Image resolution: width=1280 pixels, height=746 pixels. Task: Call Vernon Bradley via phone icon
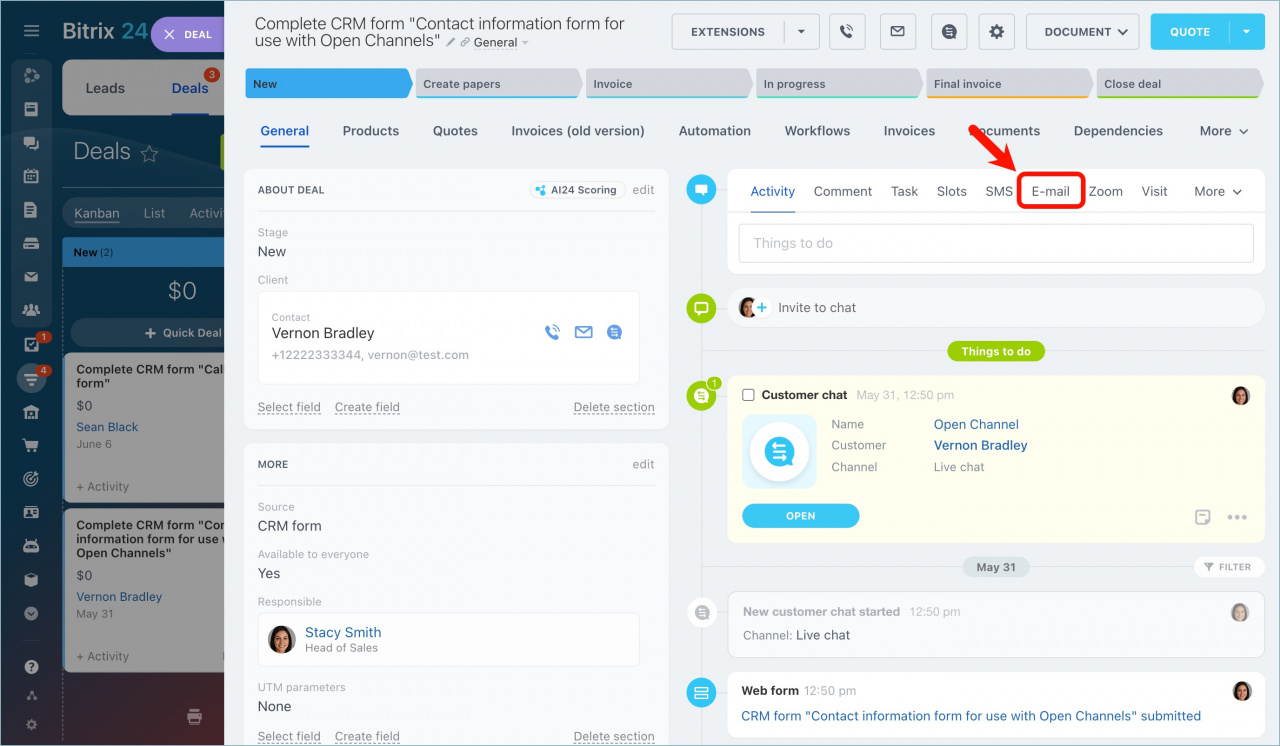point(552,332)
